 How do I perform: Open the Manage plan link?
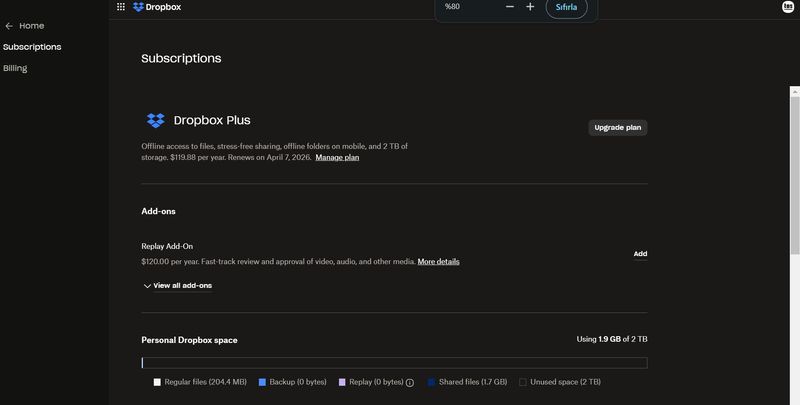(x=337, y=158)
